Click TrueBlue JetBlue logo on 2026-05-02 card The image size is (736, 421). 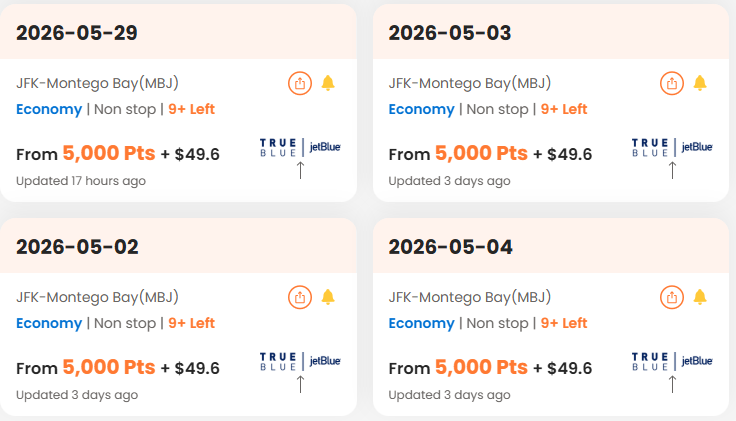pos(300,361)
